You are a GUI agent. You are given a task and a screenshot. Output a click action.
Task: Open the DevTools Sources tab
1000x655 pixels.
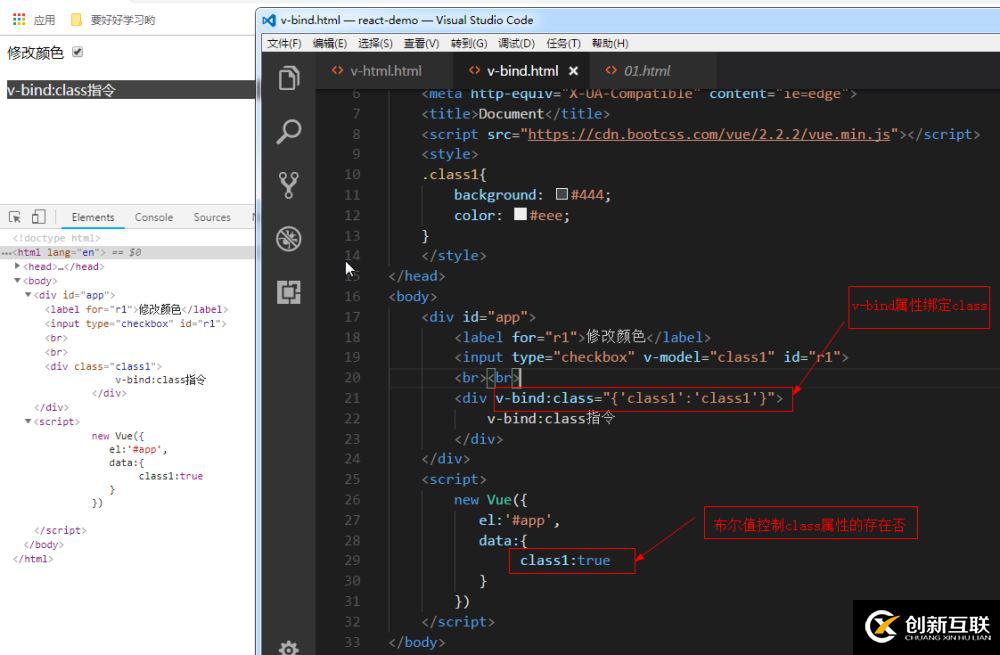pos(212,217)
